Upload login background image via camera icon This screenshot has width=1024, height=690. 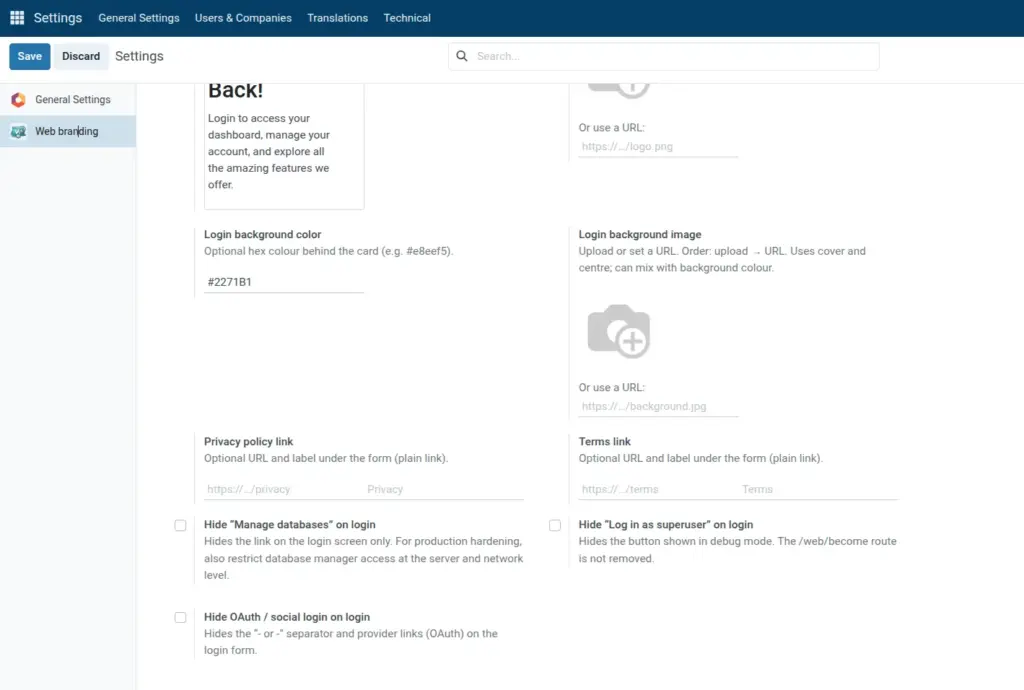pos(618,331)
